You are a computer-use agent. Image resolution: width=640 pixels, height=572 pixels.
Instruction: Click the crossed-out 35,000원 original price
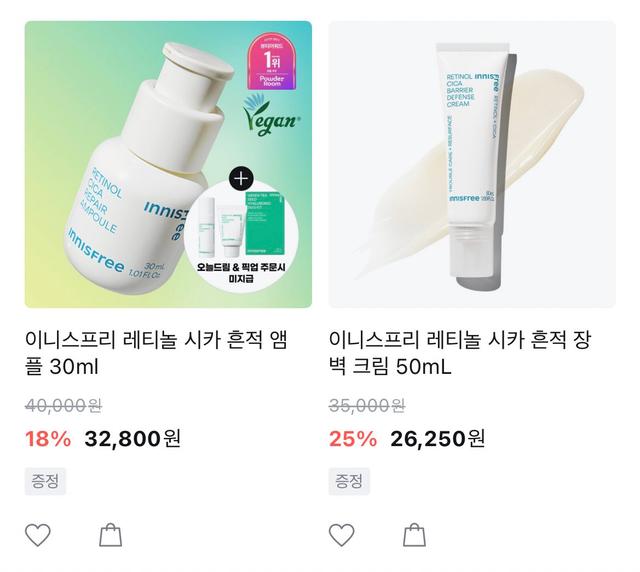tap(367, 406)
